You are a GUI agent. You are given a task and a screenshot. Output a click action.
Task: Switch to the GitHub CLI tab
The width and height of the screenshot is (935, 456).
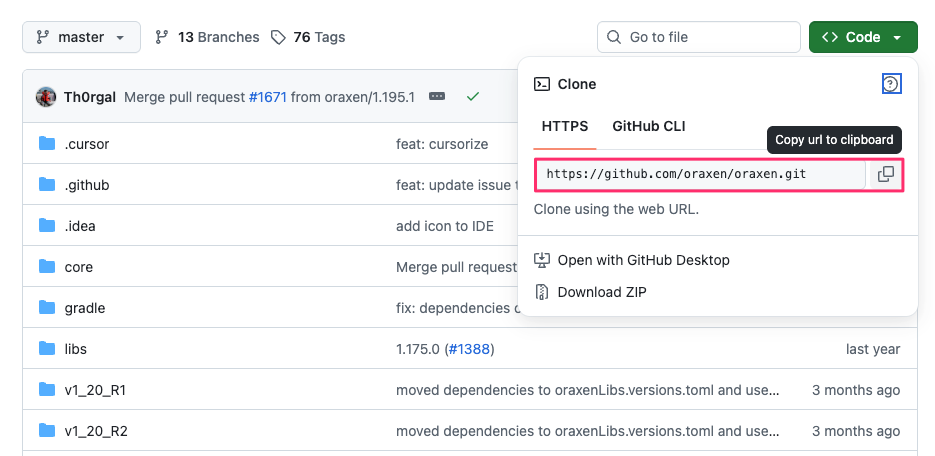pyautogui.click(x=649, y=126)
